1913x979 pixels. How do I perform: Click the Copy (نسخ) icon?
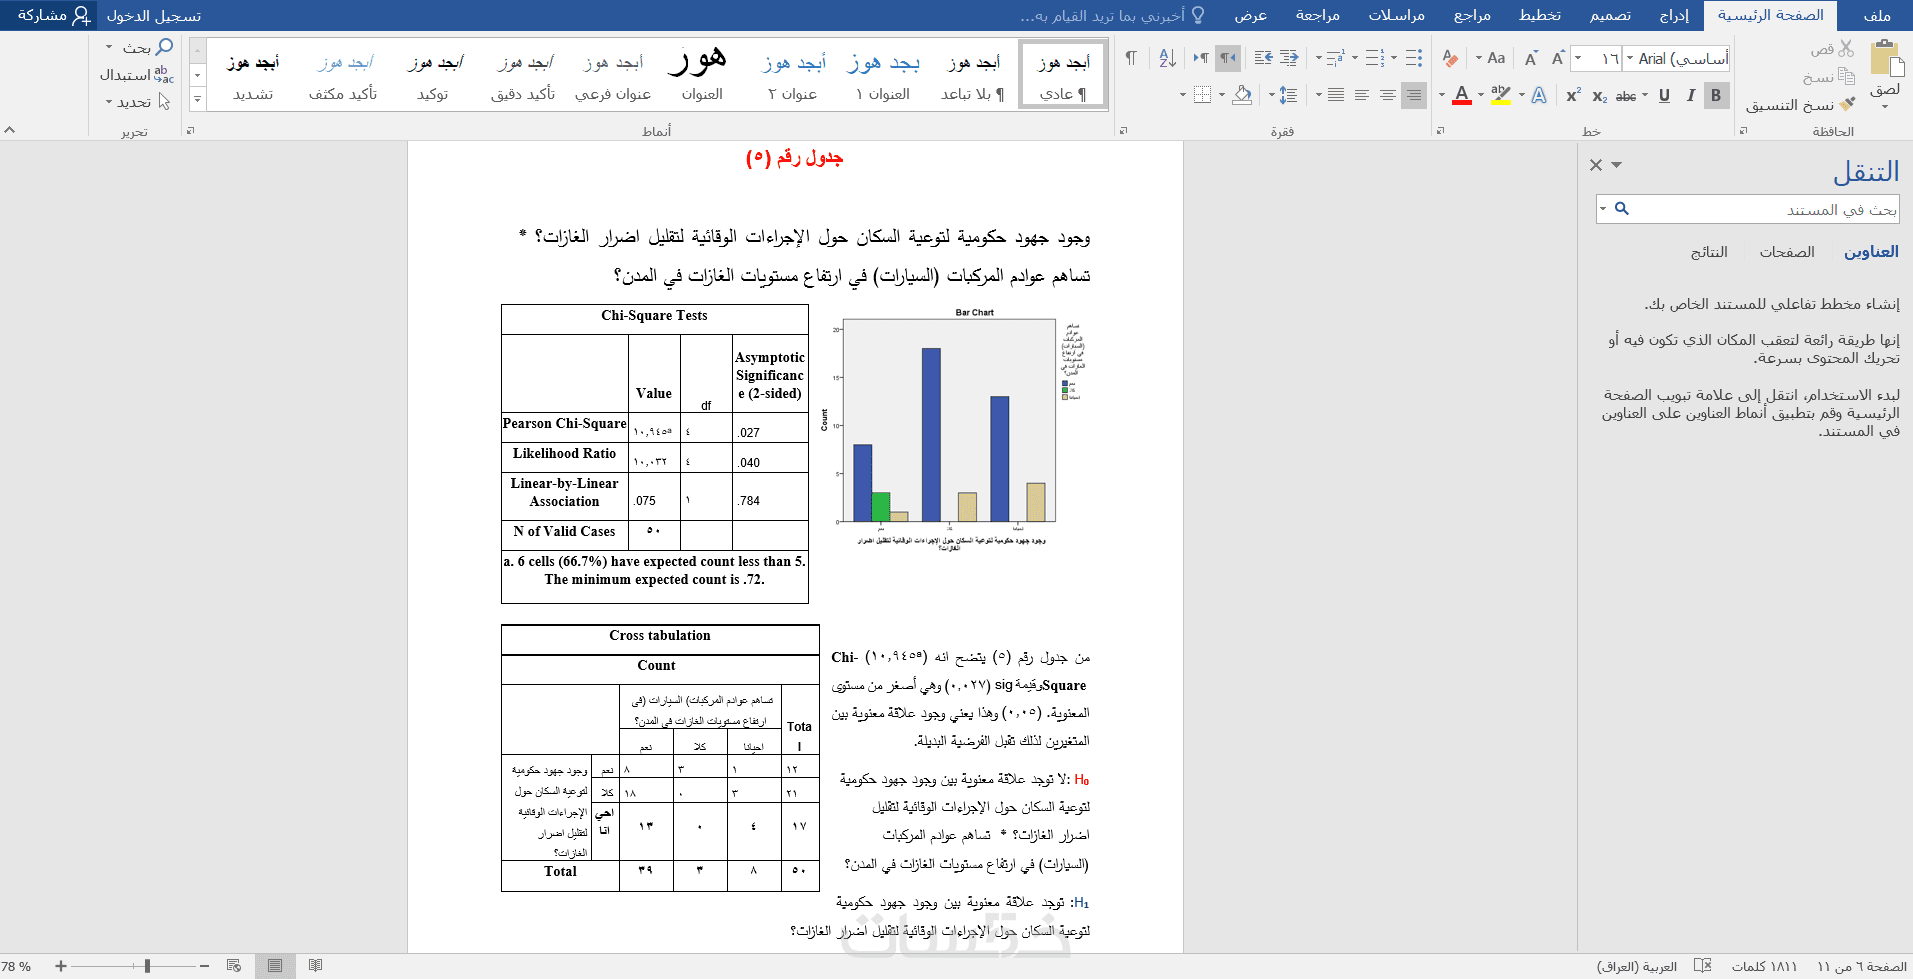click(1846, 76)
